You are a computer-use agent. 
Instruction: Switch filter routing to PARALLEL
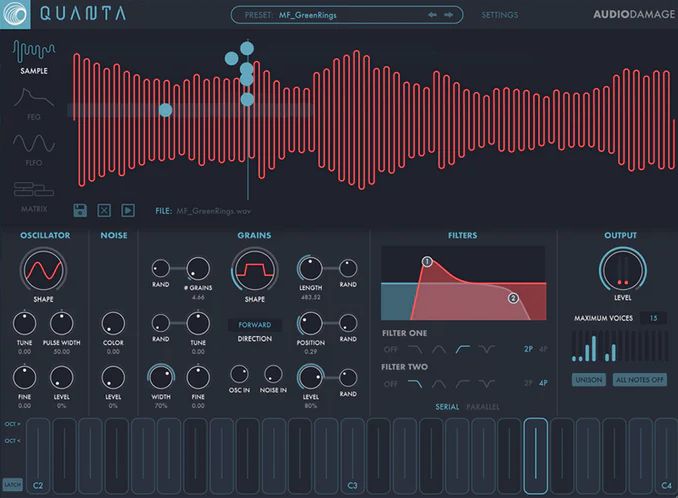point(484,407)
